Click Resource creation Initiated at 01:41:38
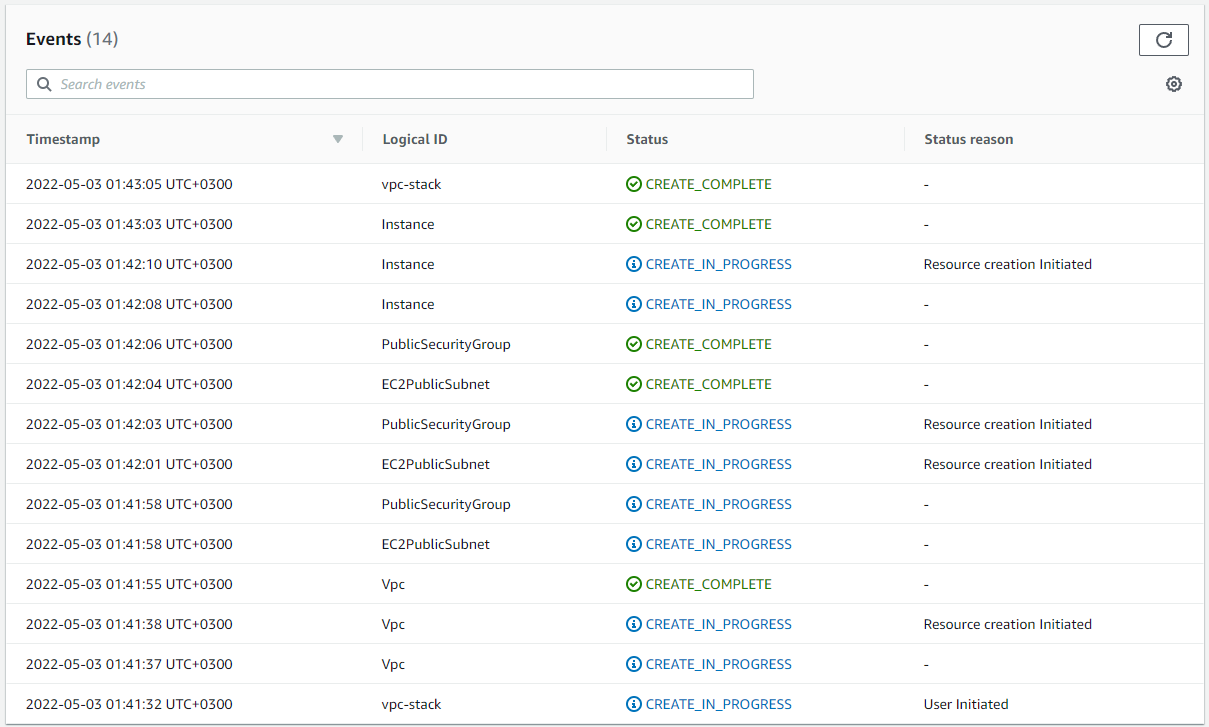The image size is (1209, 727). [x=1008, y=624]
